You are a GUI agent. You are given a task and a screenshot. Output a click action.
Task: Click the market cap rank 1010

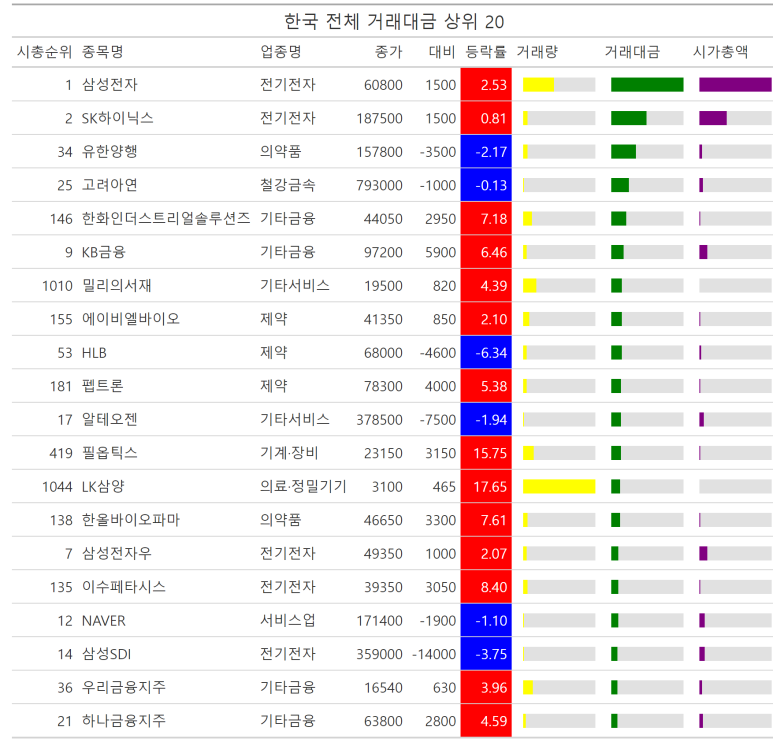57,286
